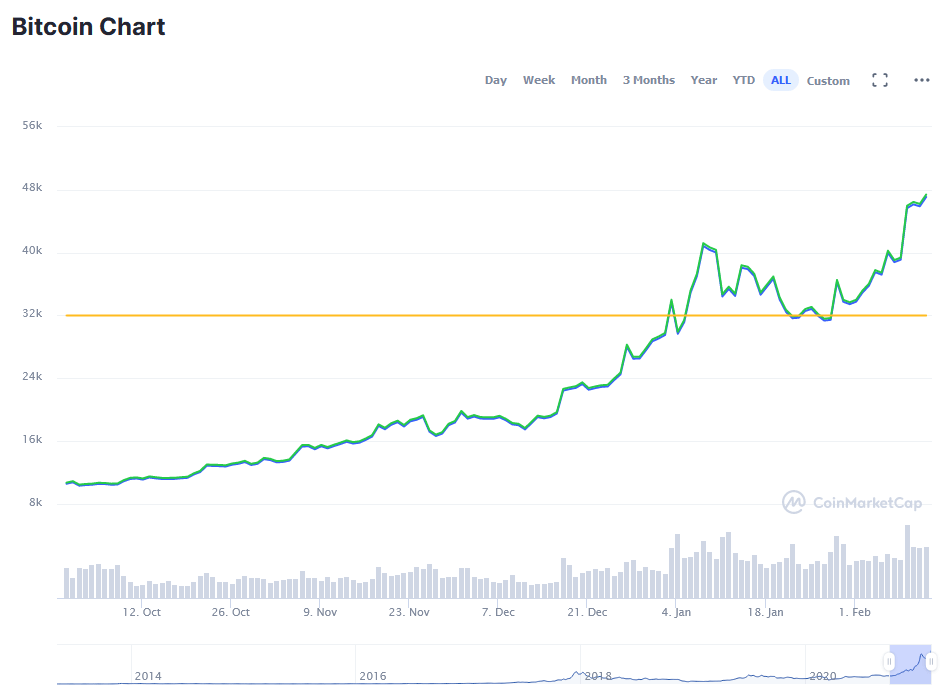This screenshot has height=696, width=948.
Task: Select the Year time range
Action: pyautogui.click(x=704, y=81)
